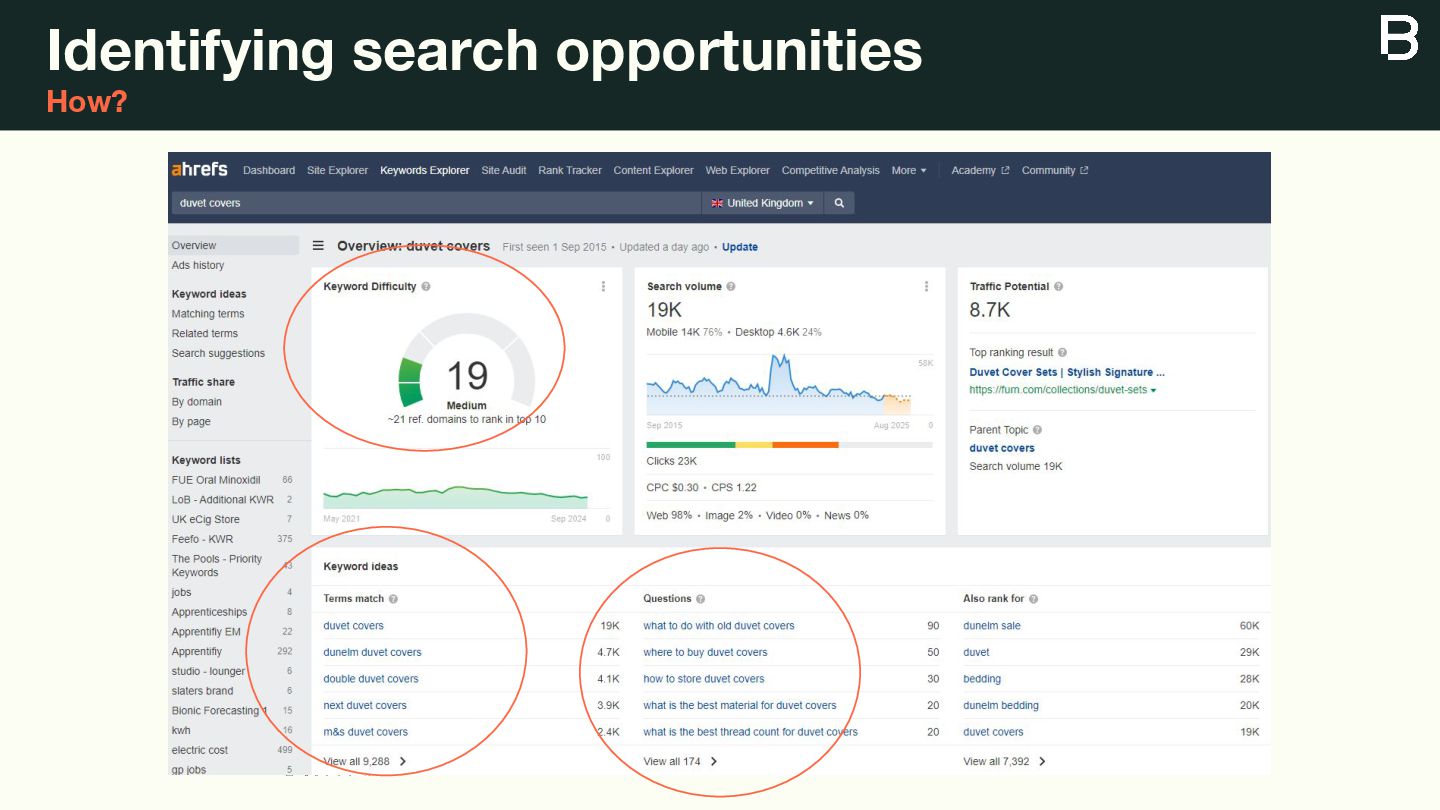Screen dimensions: 1440x810
Task: Switch to Rank Tracker in navigation
Action: [570, 171]
